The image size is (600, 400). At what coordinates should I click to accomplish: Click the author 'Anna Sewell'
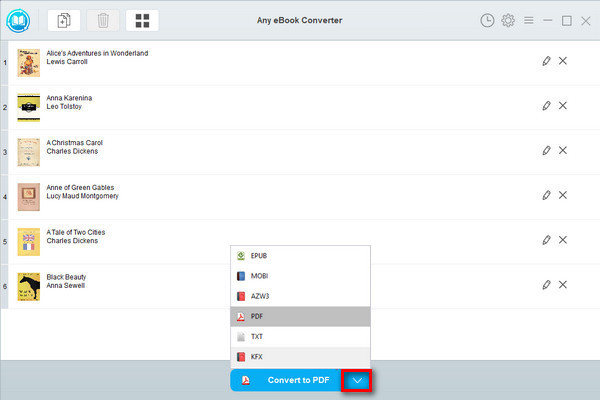click(x=66, y=286)
